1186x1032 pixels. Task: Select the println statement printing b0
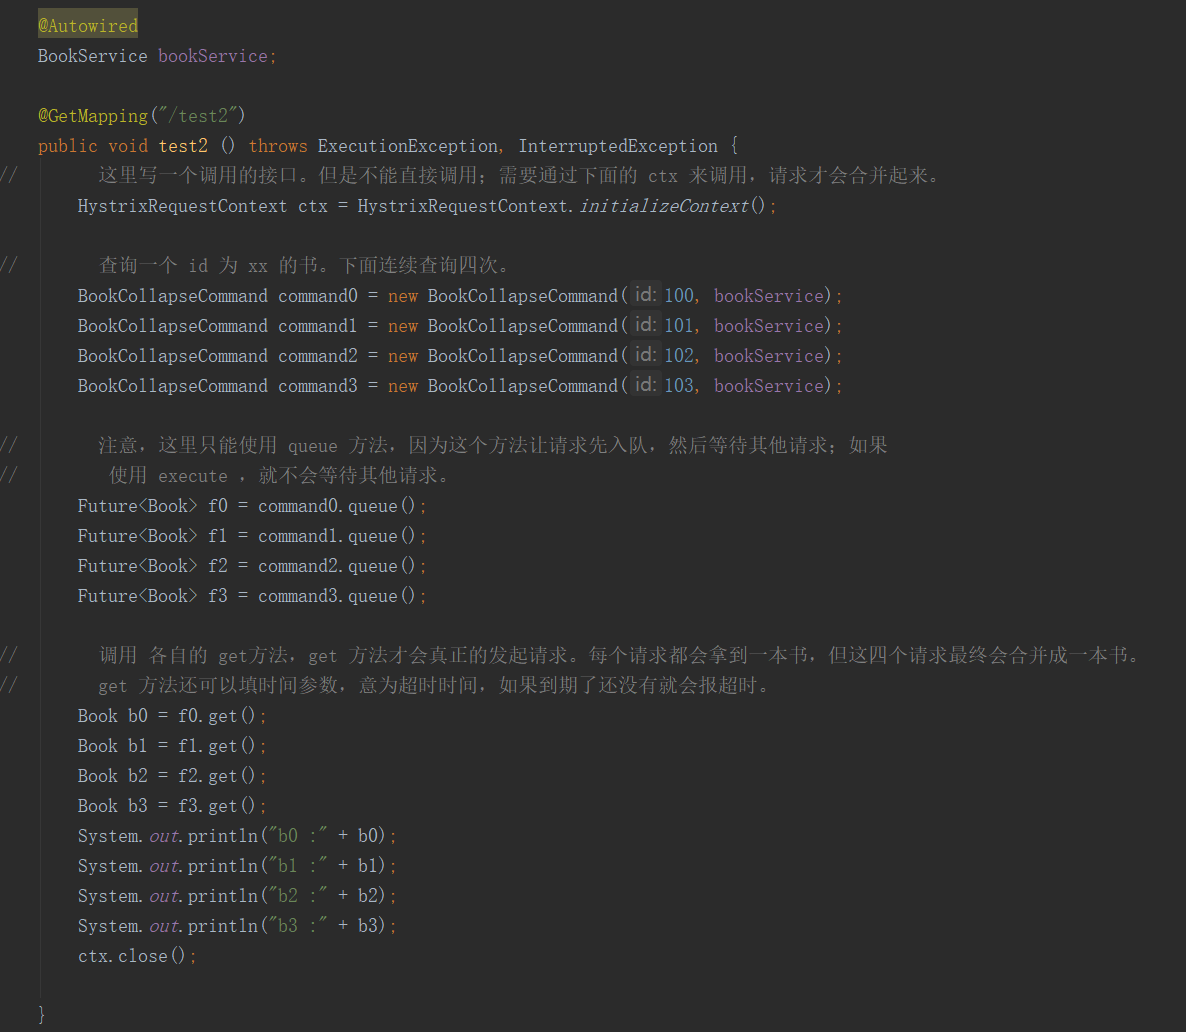coord(235,835)
